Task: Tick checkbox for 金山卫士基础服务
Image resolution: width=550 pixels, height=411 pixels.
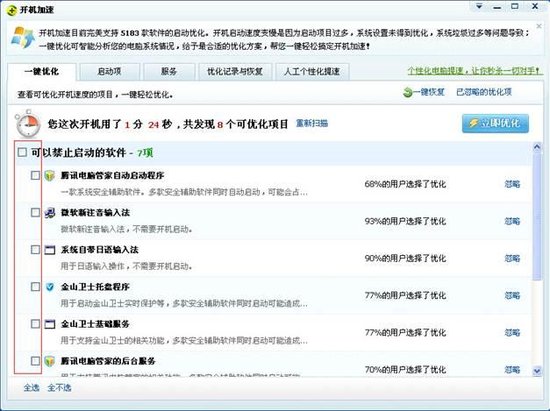Action: point(35,324)
